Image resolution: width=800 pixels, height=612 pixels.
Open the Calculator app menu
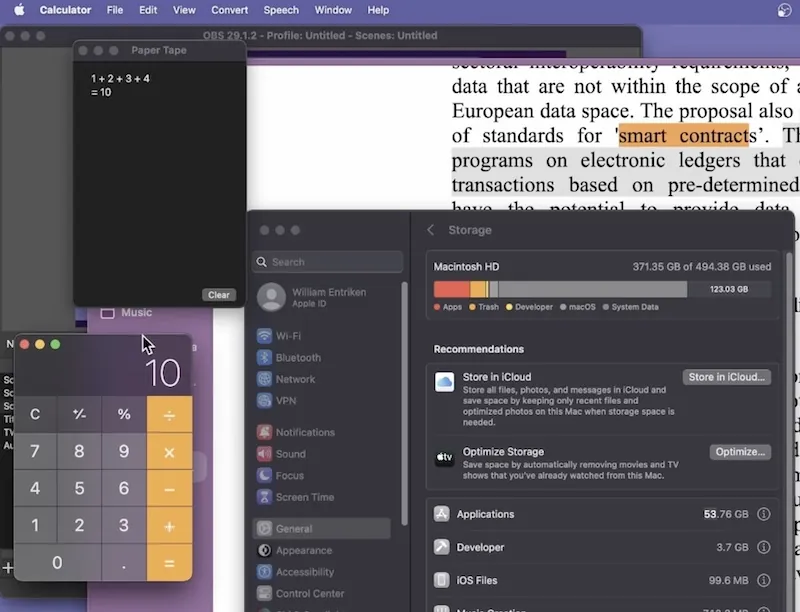tap(65, 10)
